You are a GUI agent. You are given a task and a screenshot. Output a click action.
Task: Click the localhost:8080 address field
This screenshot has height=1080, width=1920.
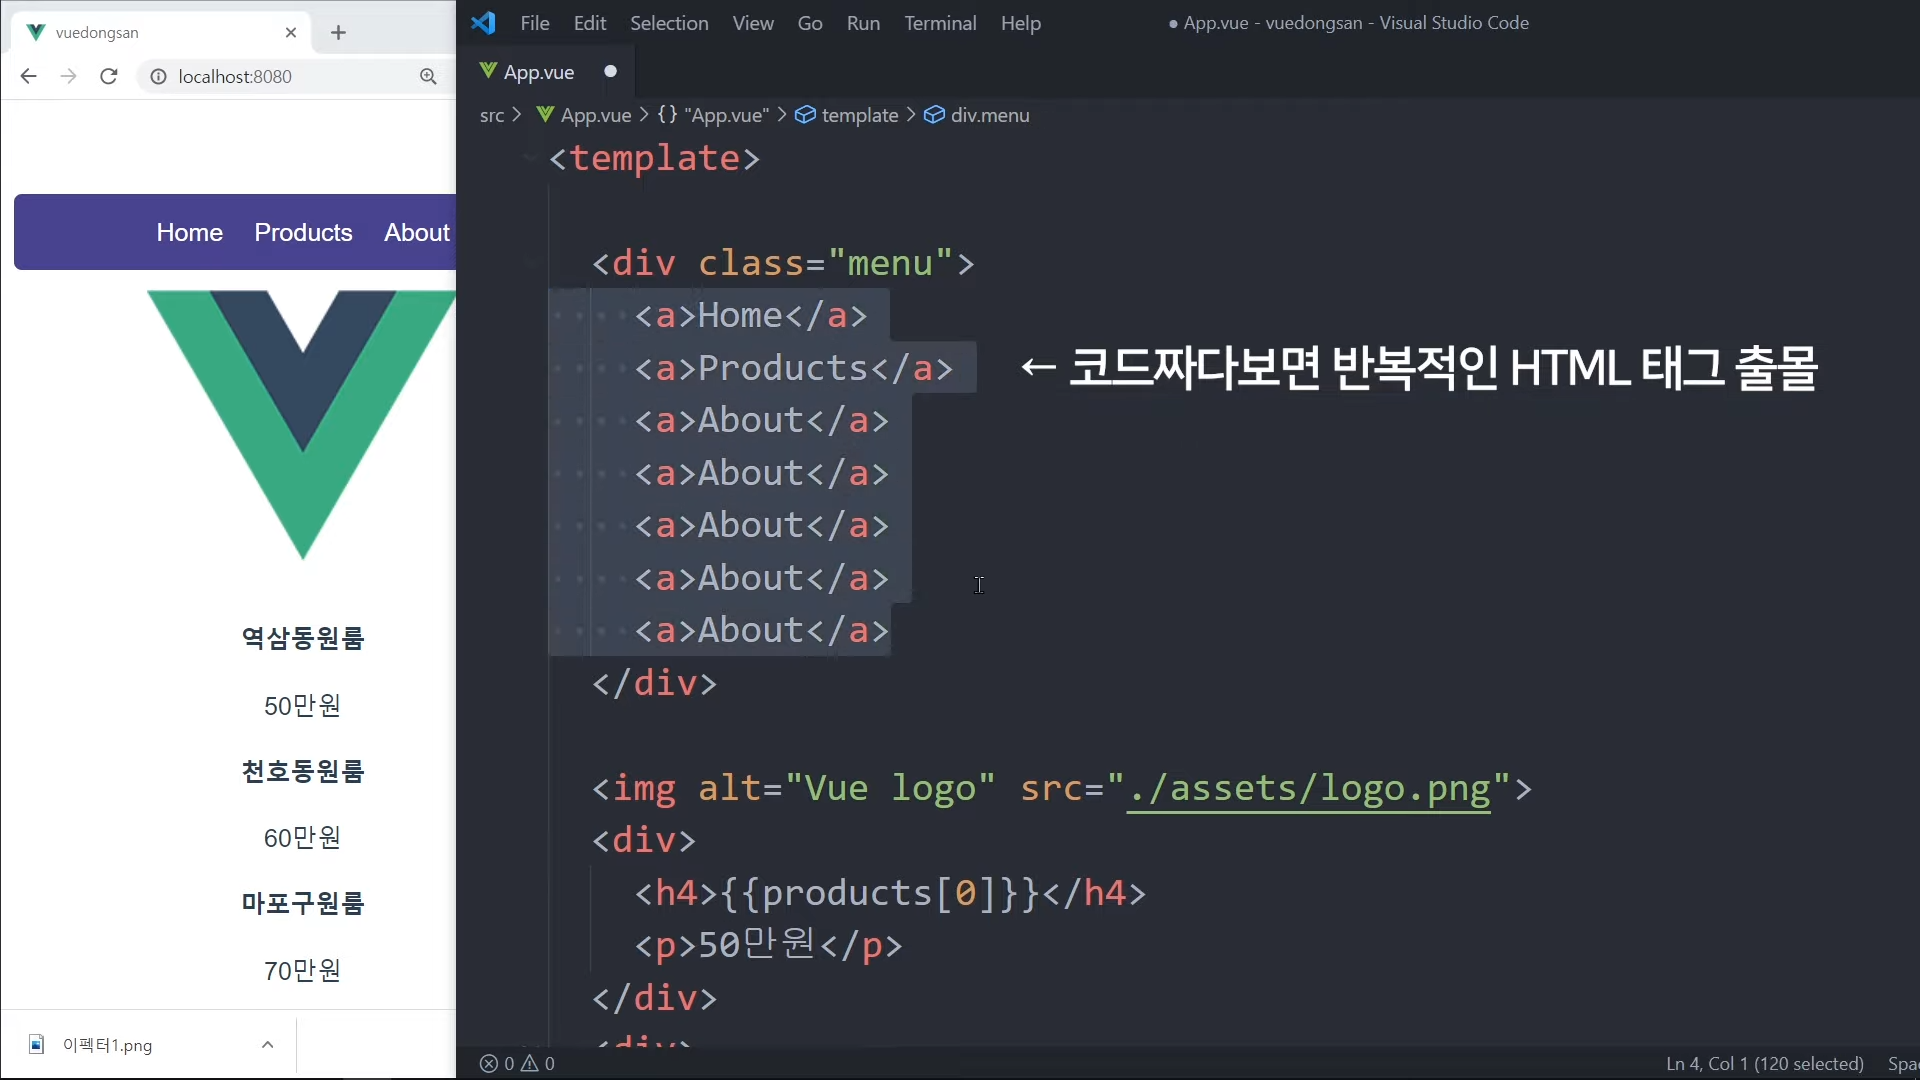coord(235,76)
